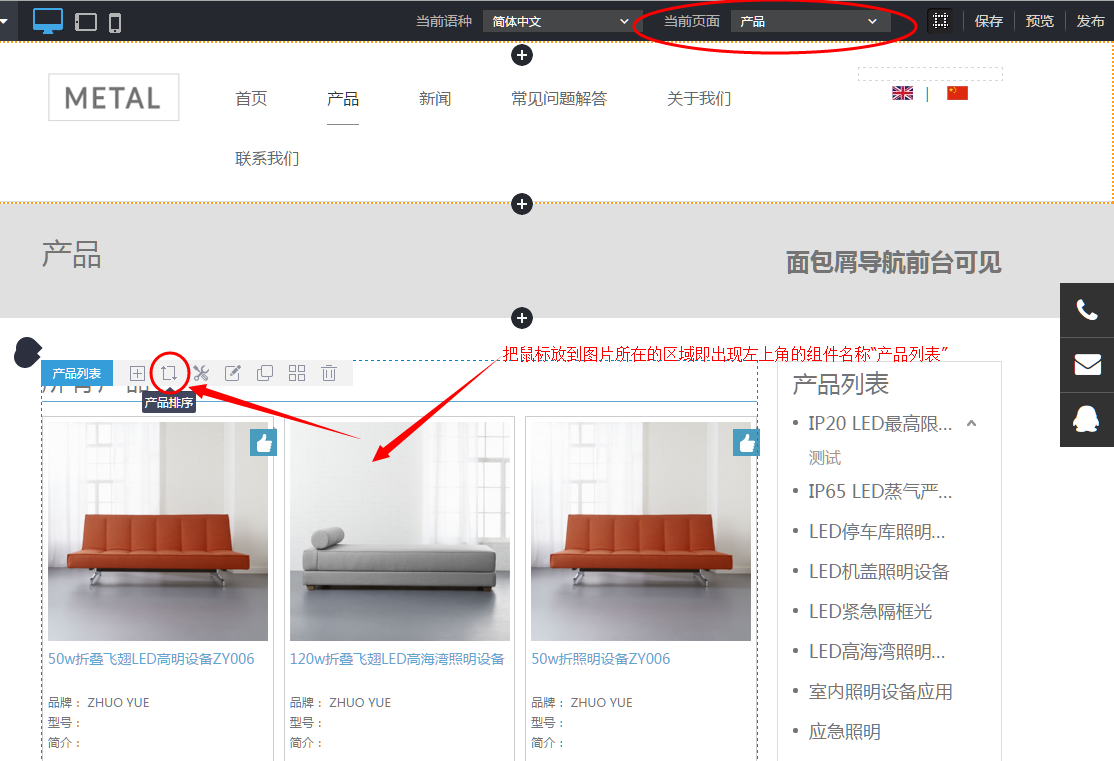Click the wrench settings icon on 产品列表 toolbar
Image resolution: width=1114 pixels, height=761 pixels.
click(200, 373)
